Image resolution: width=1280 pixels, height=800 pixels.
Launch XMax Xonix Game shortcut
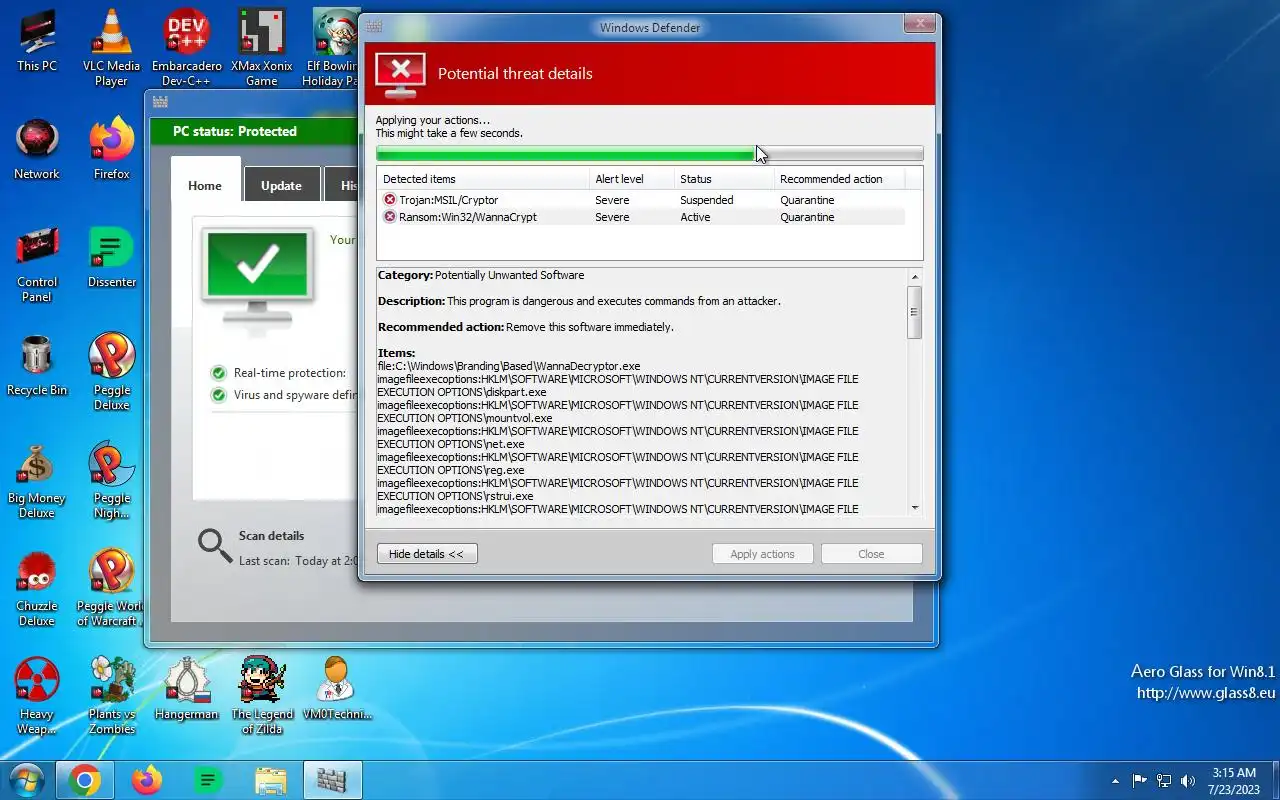point(262,47)
